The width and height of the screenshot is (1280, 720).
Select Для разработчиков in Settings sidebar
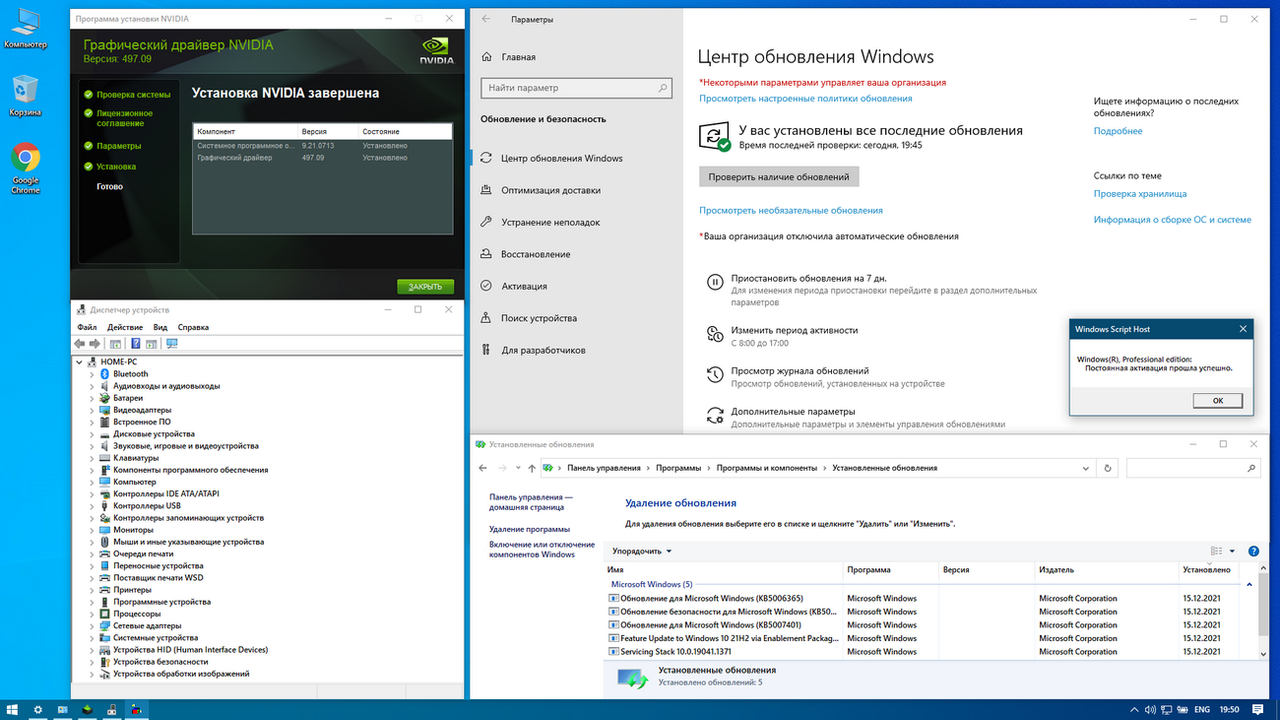pos(543,350)
